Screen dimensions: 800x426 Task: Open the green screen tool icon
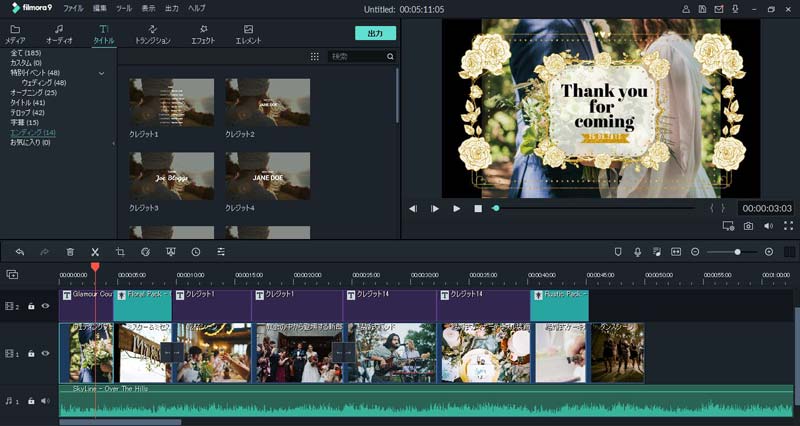tap(171, 252)
